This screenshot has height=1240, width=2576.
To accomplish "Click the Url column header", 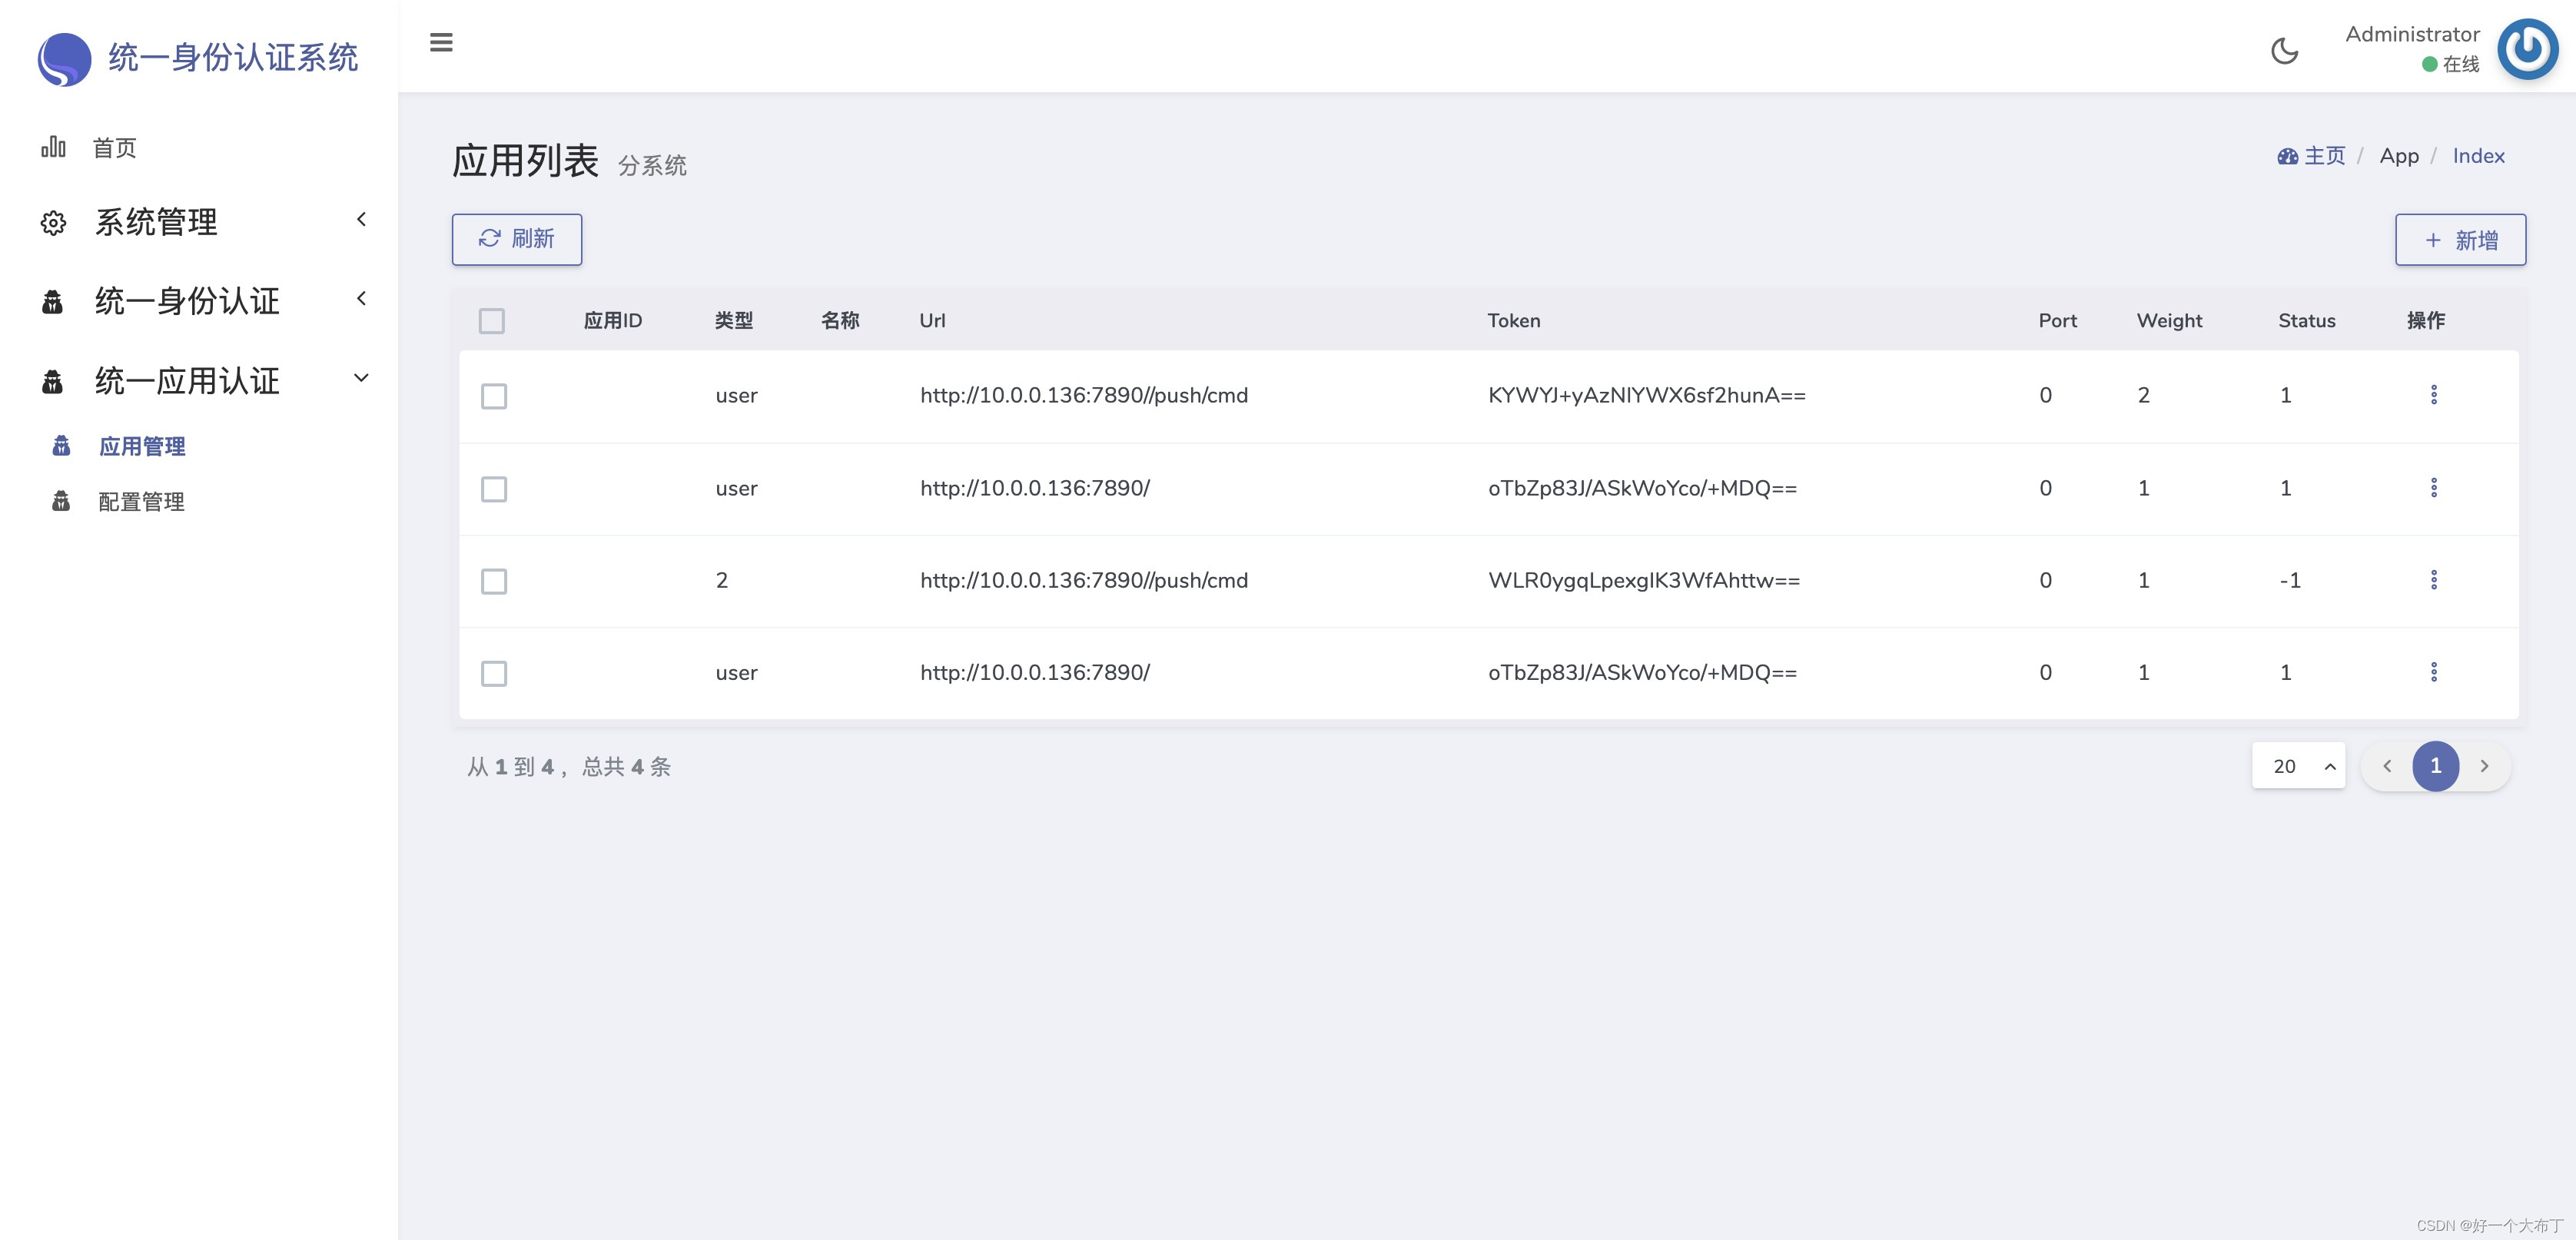I will click(932, 320).
